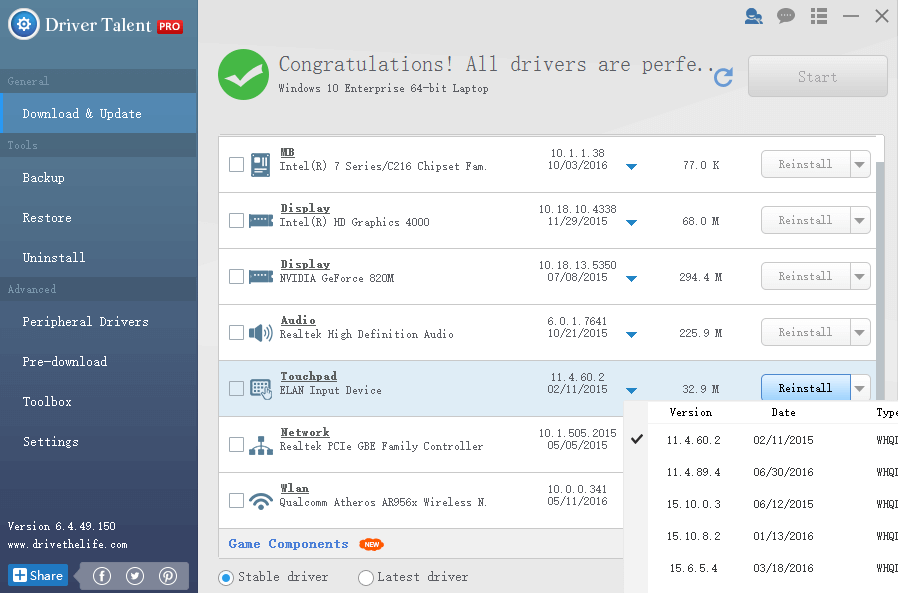This screenshot has height=593, width=898.
Task: Share on Pinterest icon
Action: coord(168,576)
